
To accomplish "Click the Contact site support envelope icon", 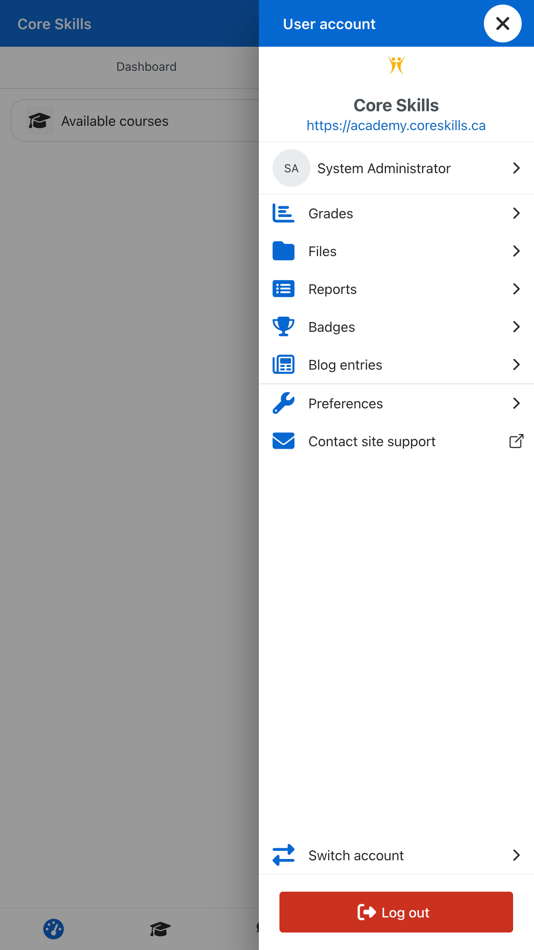I will tap(283, 441).
